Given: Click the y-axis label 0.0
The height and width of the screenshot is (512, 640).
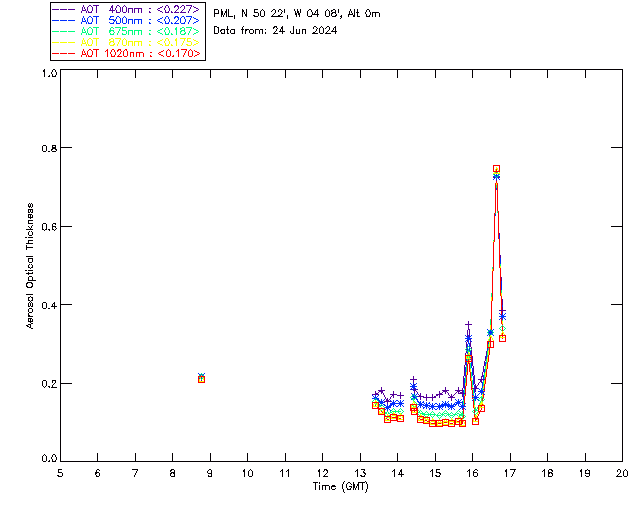Looking at the screenshot, I should point(49,459).
